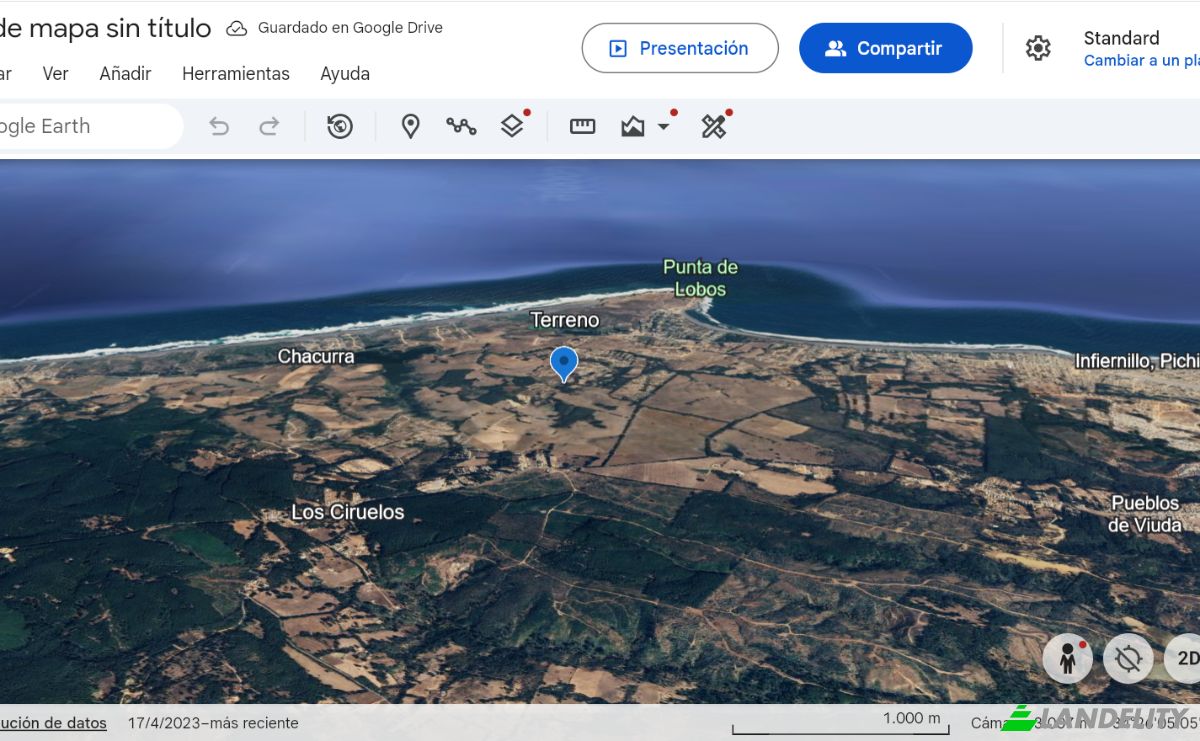This screenshot has height=741, width=1200.
Task: Select the draw path or polygon tool
Action: (461, 126)
